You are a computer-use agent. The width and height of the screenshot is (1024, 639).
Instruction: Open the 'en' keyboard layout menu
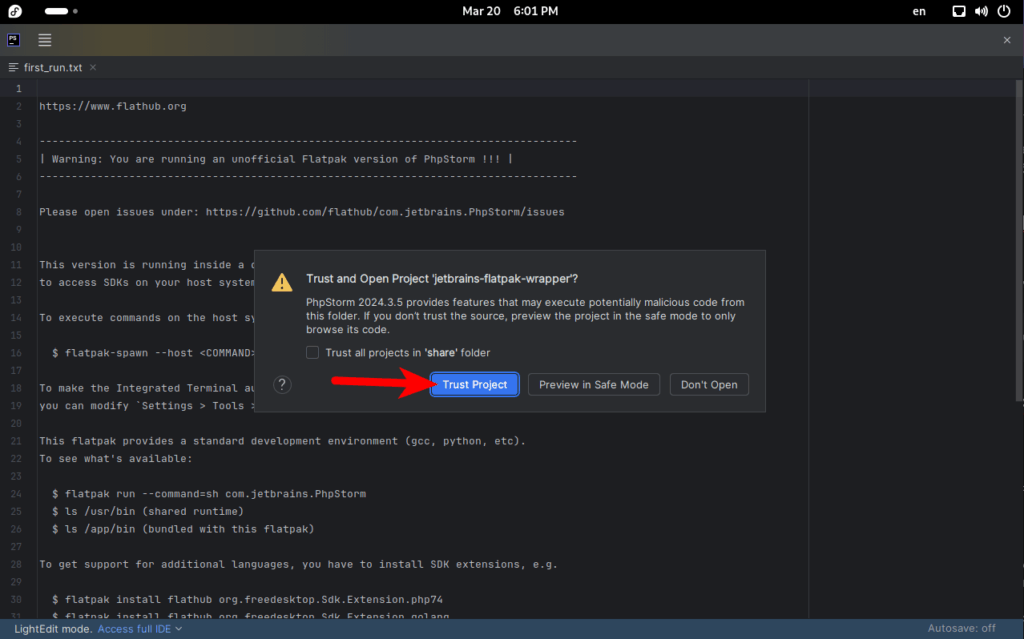tap(918, 11)
